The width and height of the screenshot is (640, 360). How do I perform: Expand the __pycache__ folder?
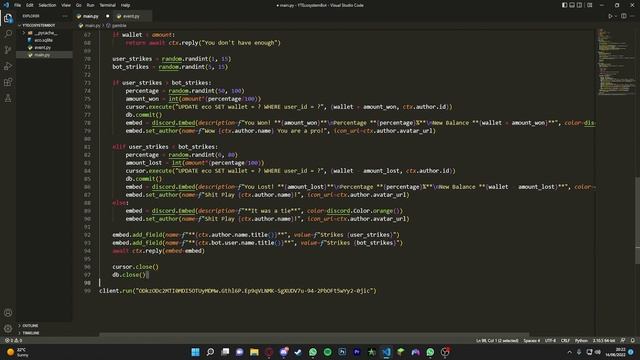pos(43,33)
